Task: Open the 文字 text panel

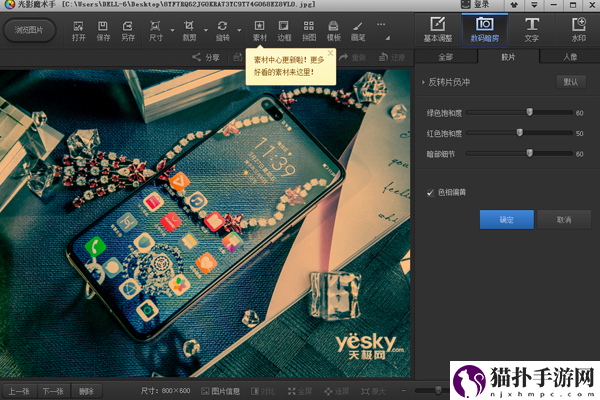Action: click(532, 30)
